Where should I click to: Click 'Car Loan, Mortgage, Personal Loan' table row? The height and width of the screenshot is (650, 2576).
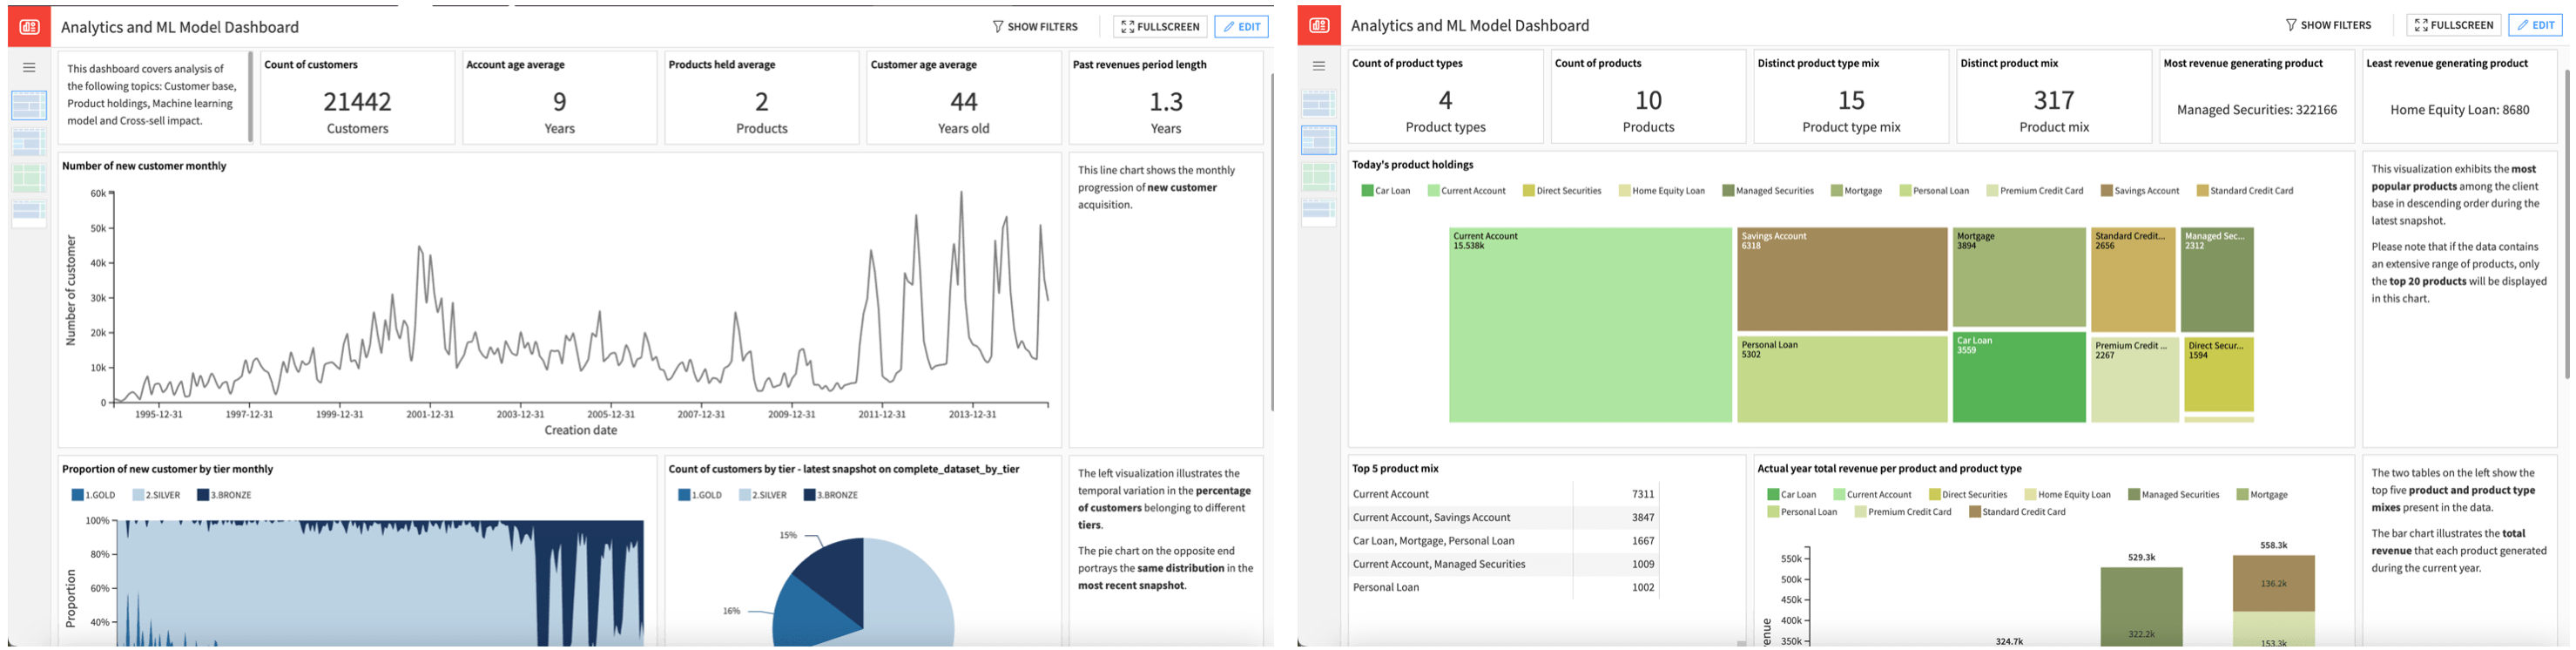(1504, 541)
